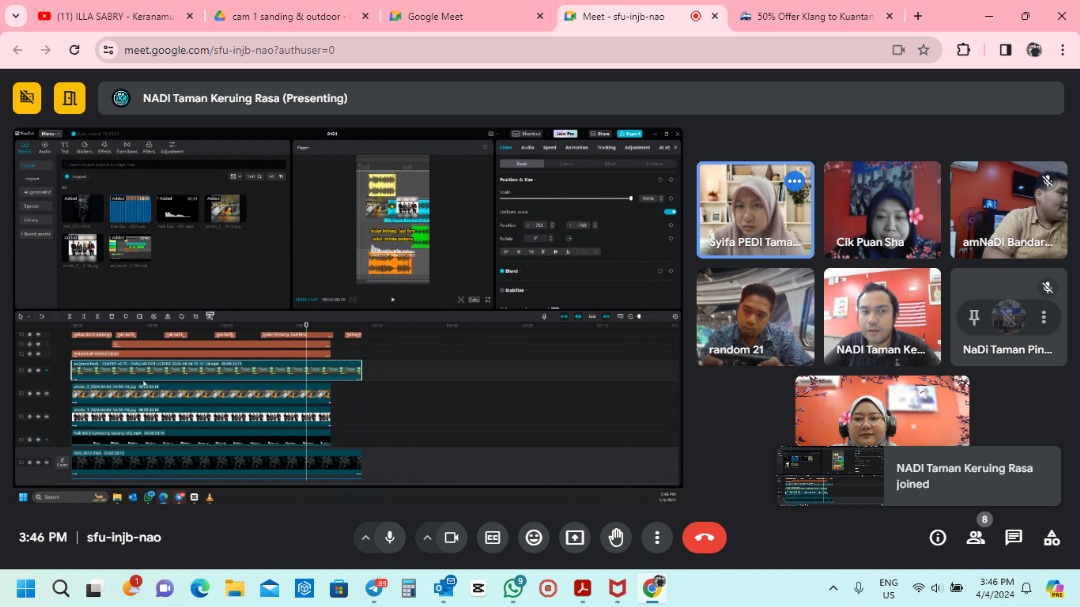The width and height of the screenshot is (1080, 607).
Task: Bookmark this page with the star icon
Action: pyautogui.click(x=924, y=50)
